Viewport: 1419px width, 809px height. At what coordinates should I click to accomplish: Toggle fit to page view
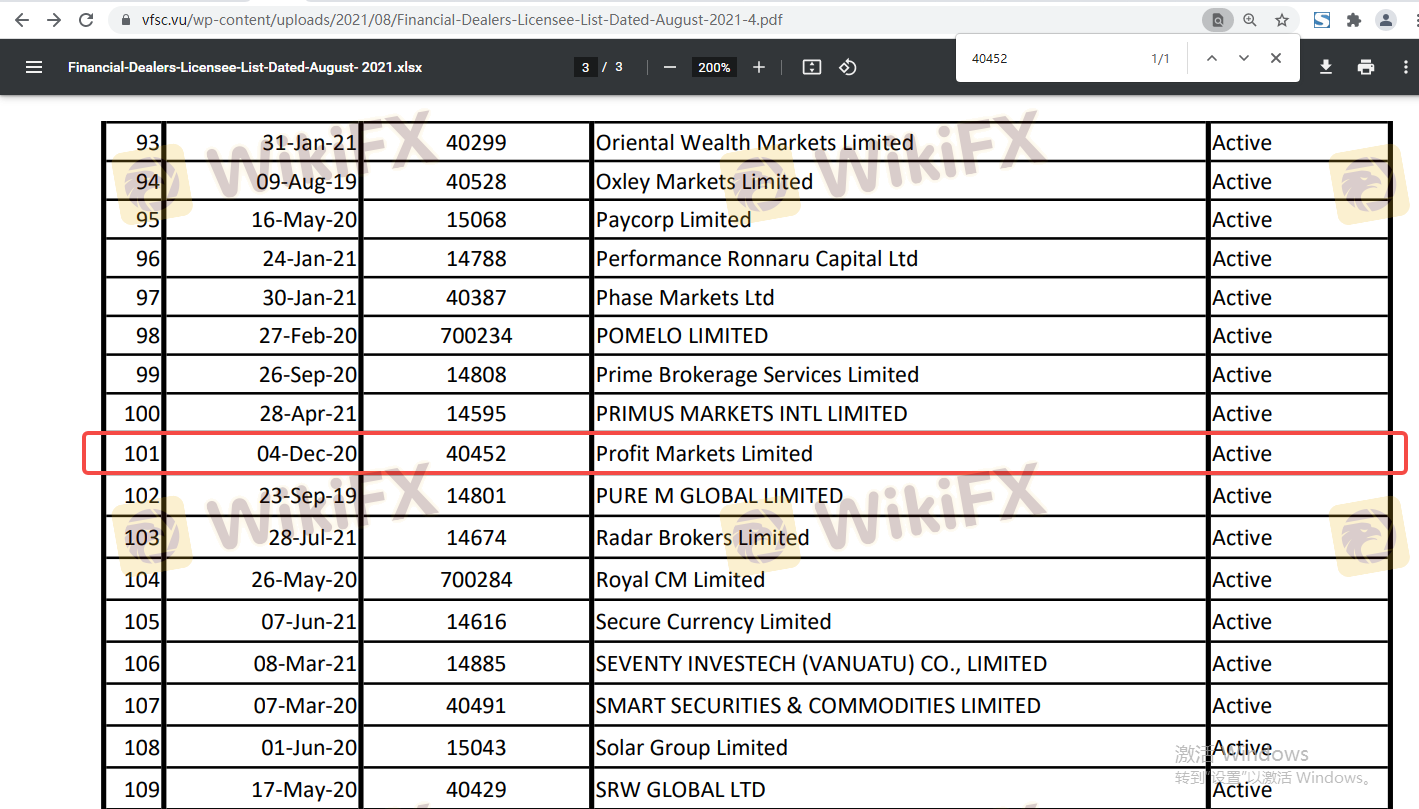point(812,67)
